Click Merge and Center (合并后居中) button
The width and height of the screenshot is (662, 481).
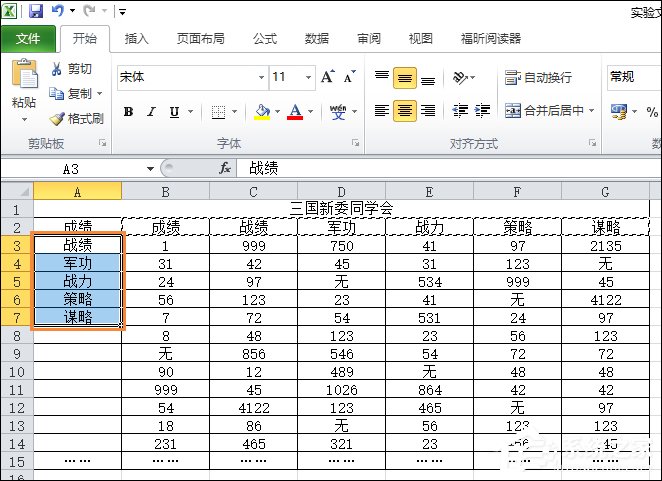pyautogui.click(x=550, y=111)
